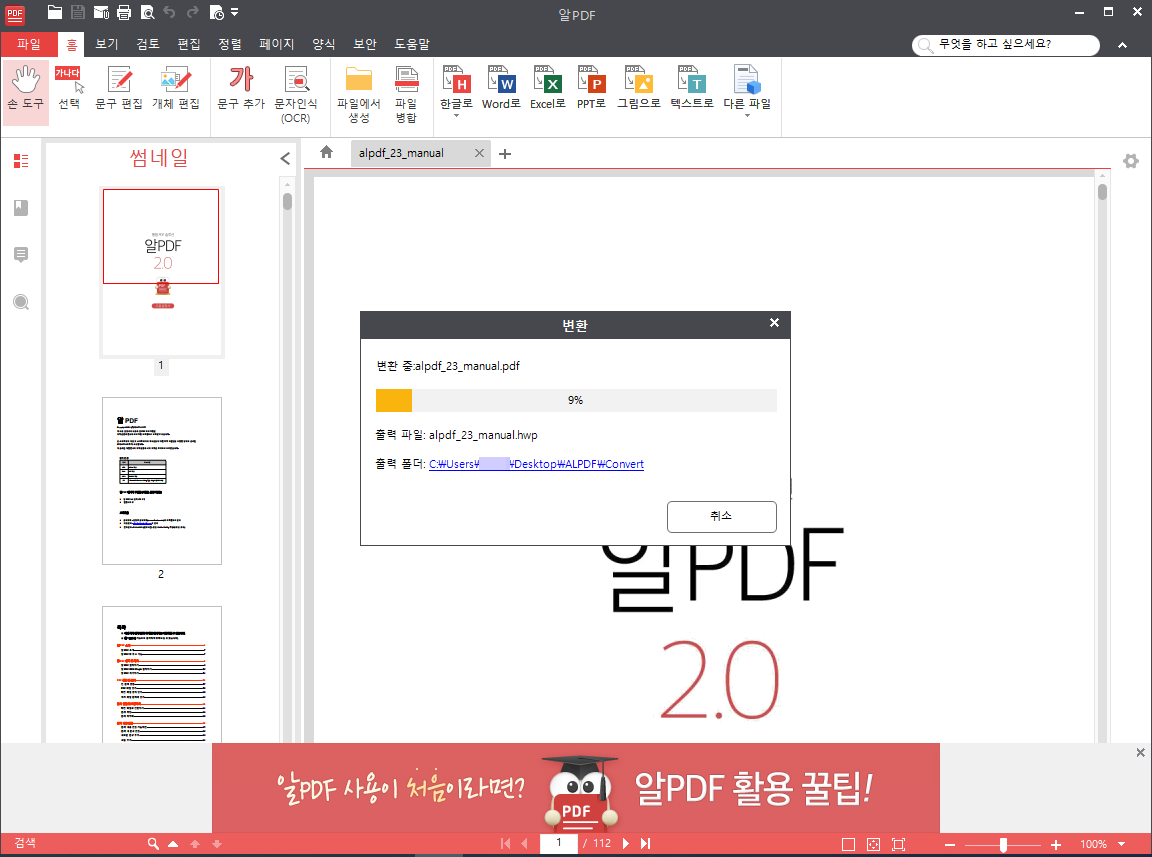This screenshot has width=1152, height=857.
Task: Convert PDF to 그림으로 image
Action: [x=638, y=88]
